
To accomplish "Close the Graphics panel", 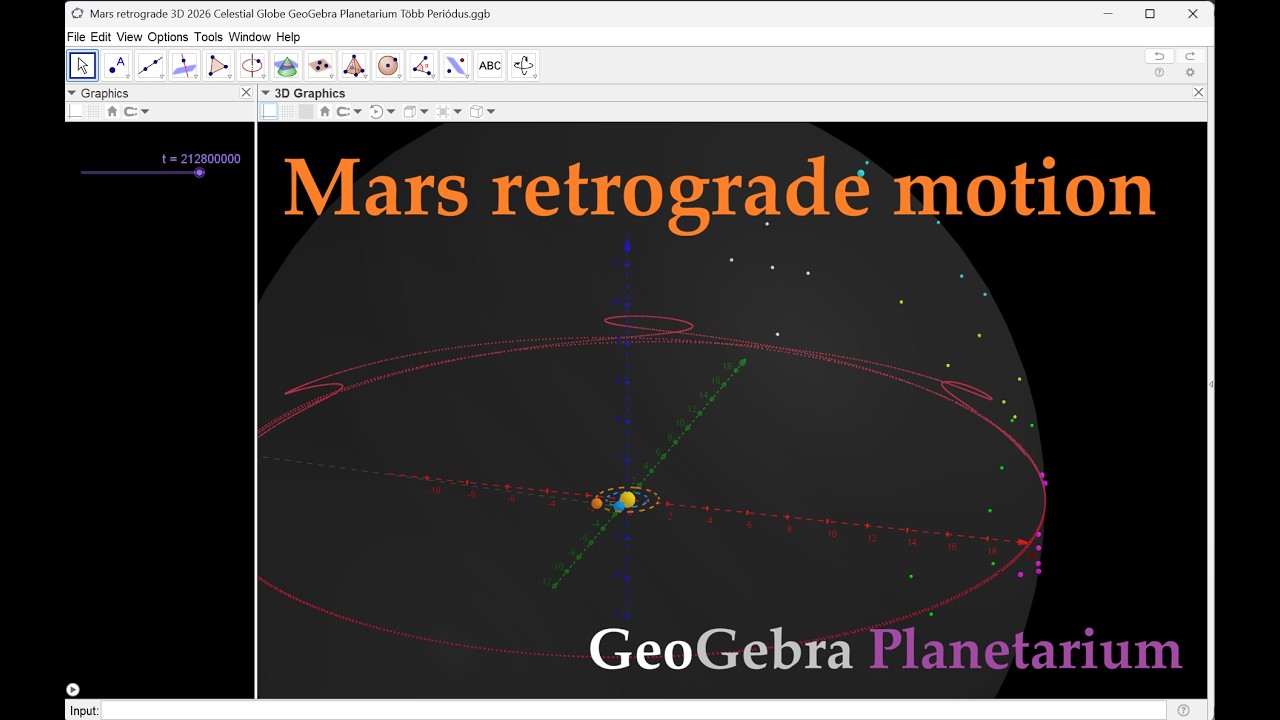I will 246,93.
